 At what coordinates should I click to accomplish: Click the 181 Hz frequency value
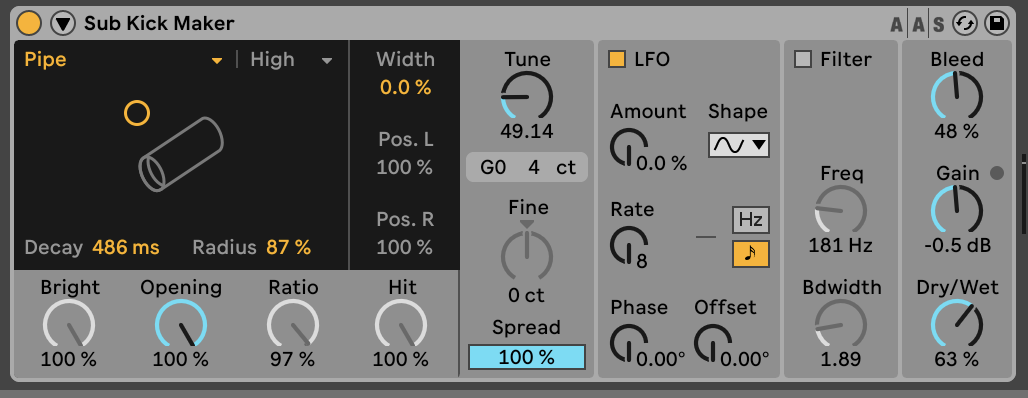[840, 246]
